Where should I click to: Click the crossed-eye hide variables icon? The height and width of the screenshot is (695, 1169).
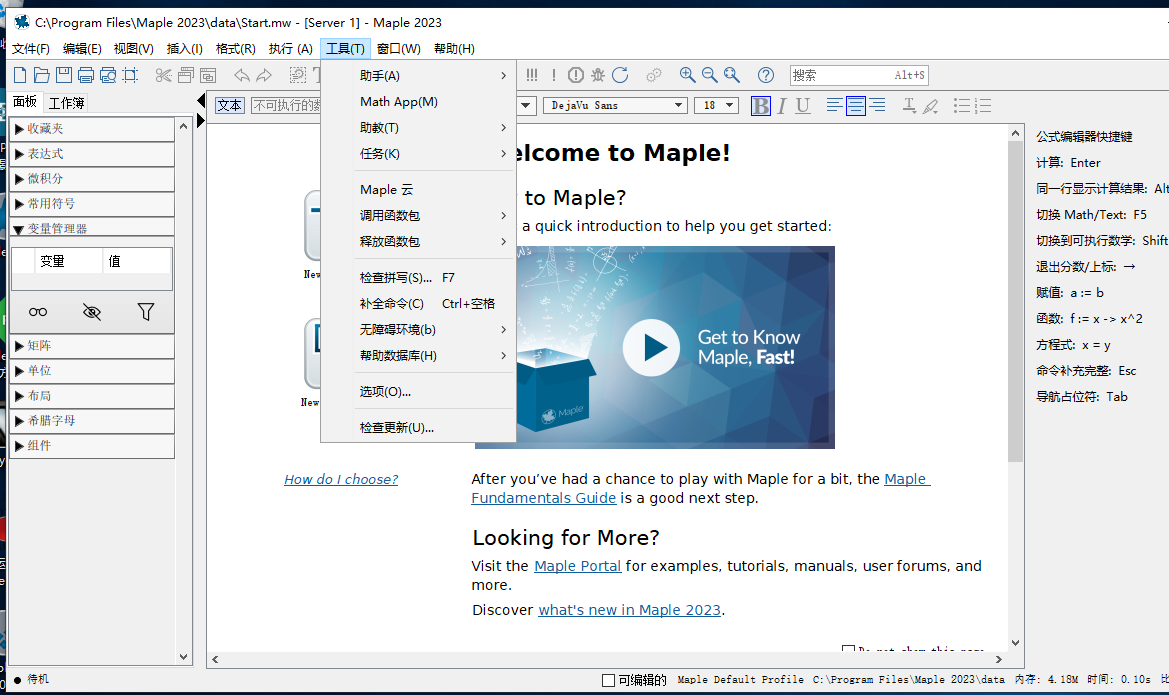(x=92, y=312)
